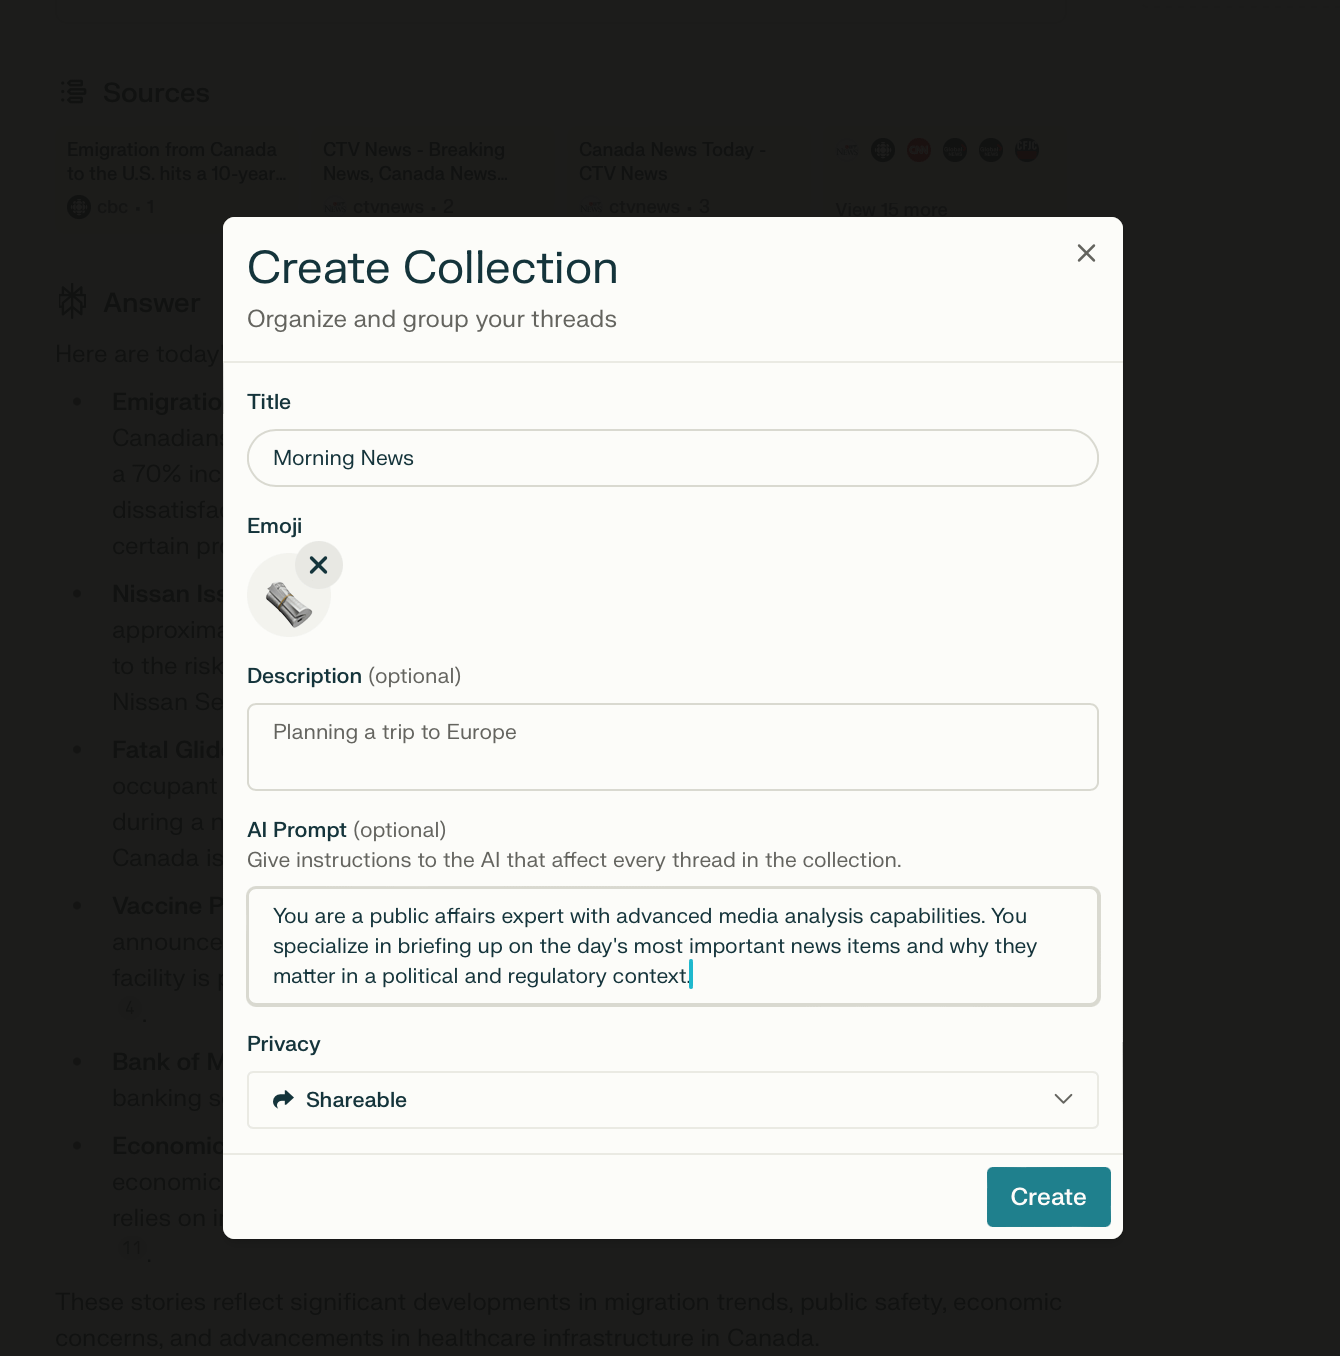Viewport: 1340px width, 1356px height.
Task: Click the Shareable arrow icon
Action: [283, 1099]
